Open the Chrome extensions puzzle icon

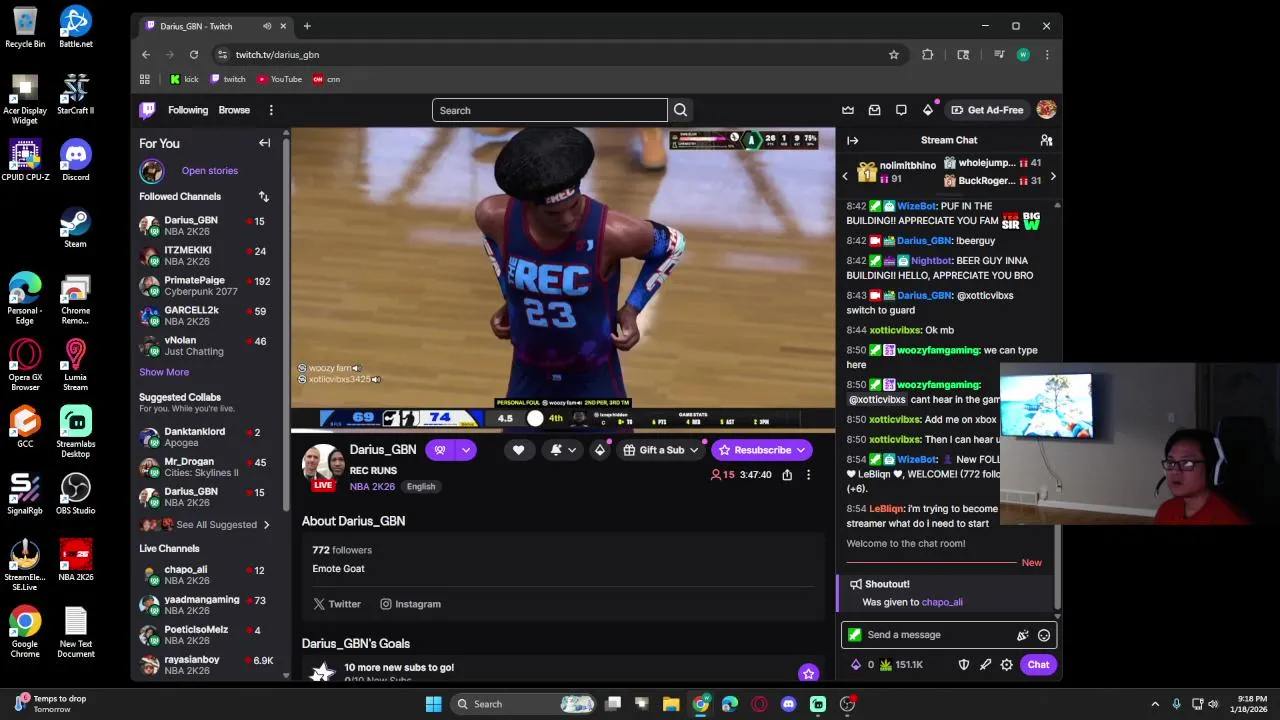[x=928, y=55]
